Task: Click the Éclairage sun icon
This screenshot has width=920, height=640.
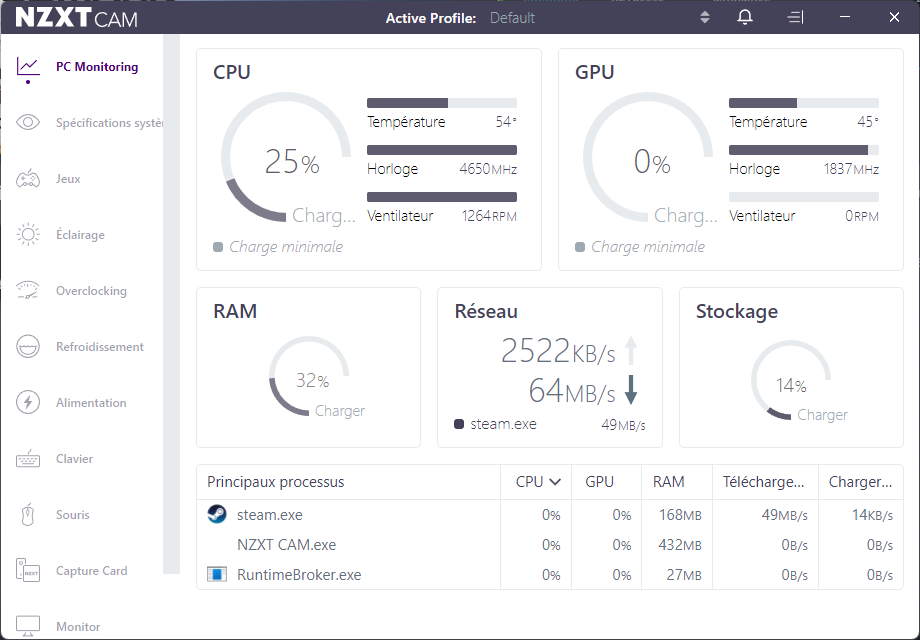Action: 28,235
